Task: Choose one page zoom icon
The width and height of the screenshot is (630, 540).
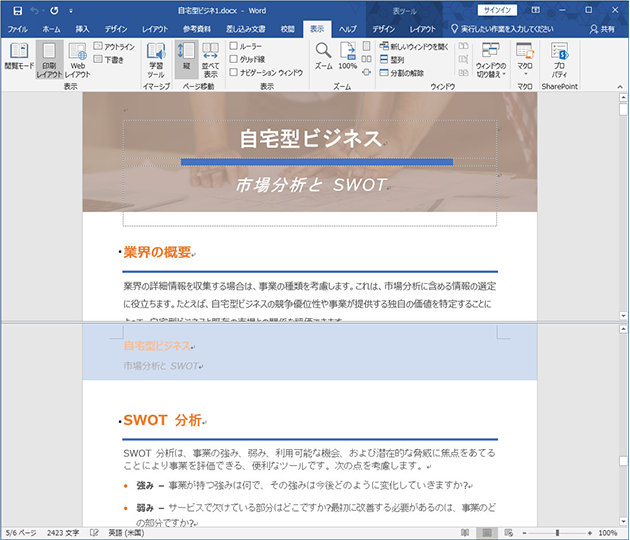Action: pyautogui.click(x=366, y=46)
